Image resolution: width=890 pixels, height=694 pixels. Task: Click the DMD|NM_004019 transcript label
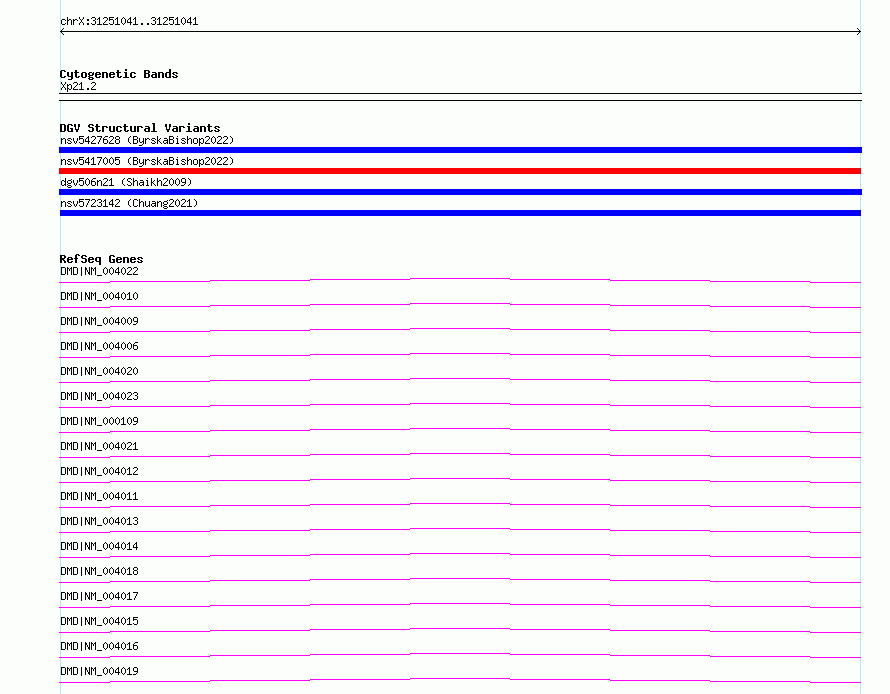click(99, 671)
